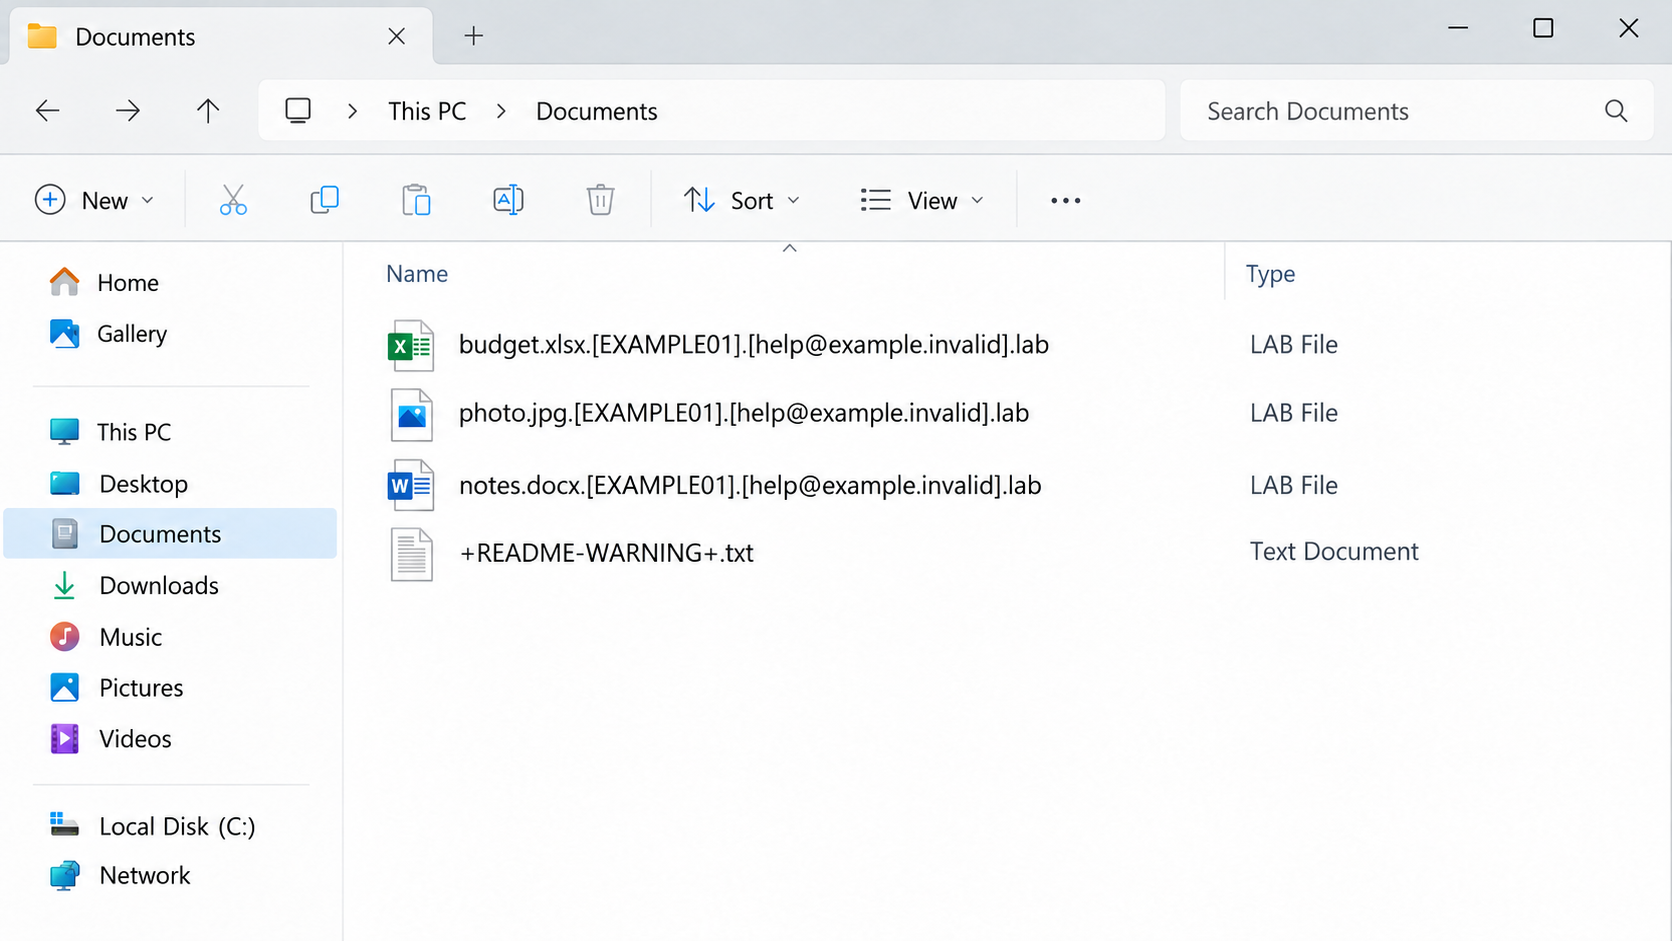Go up one folder level
This screenshot has height=941, width=1672.
[208, 111]
